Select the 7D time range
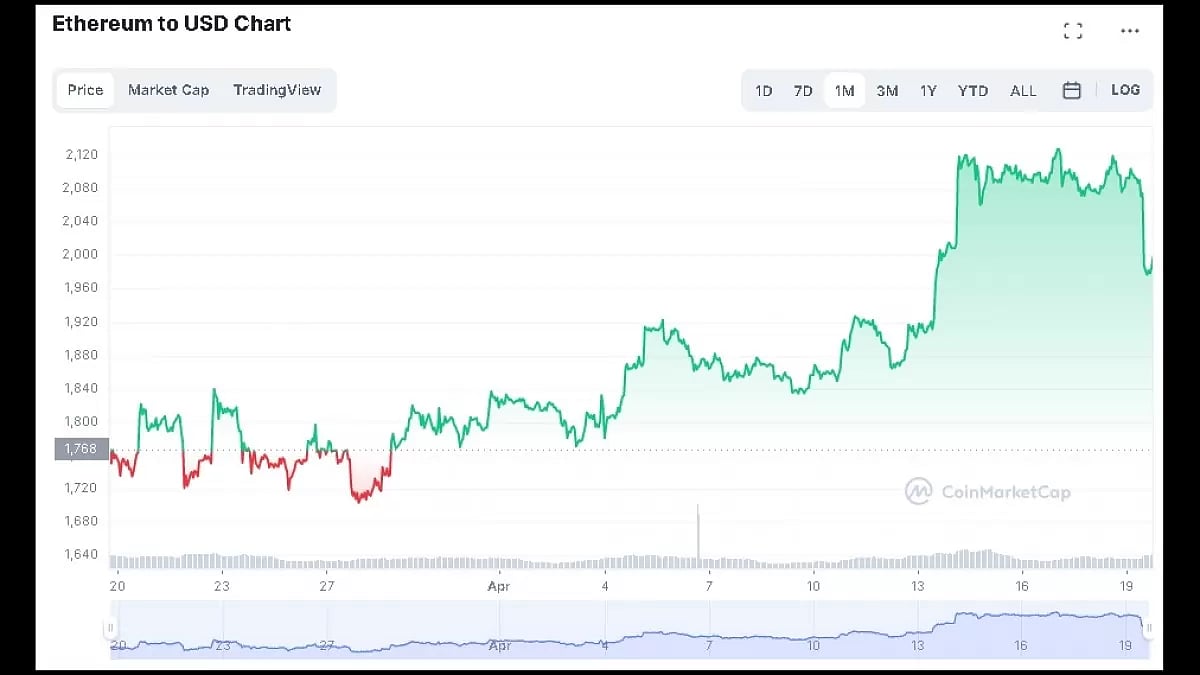1200x675 pixels. (x=802, y=90)
